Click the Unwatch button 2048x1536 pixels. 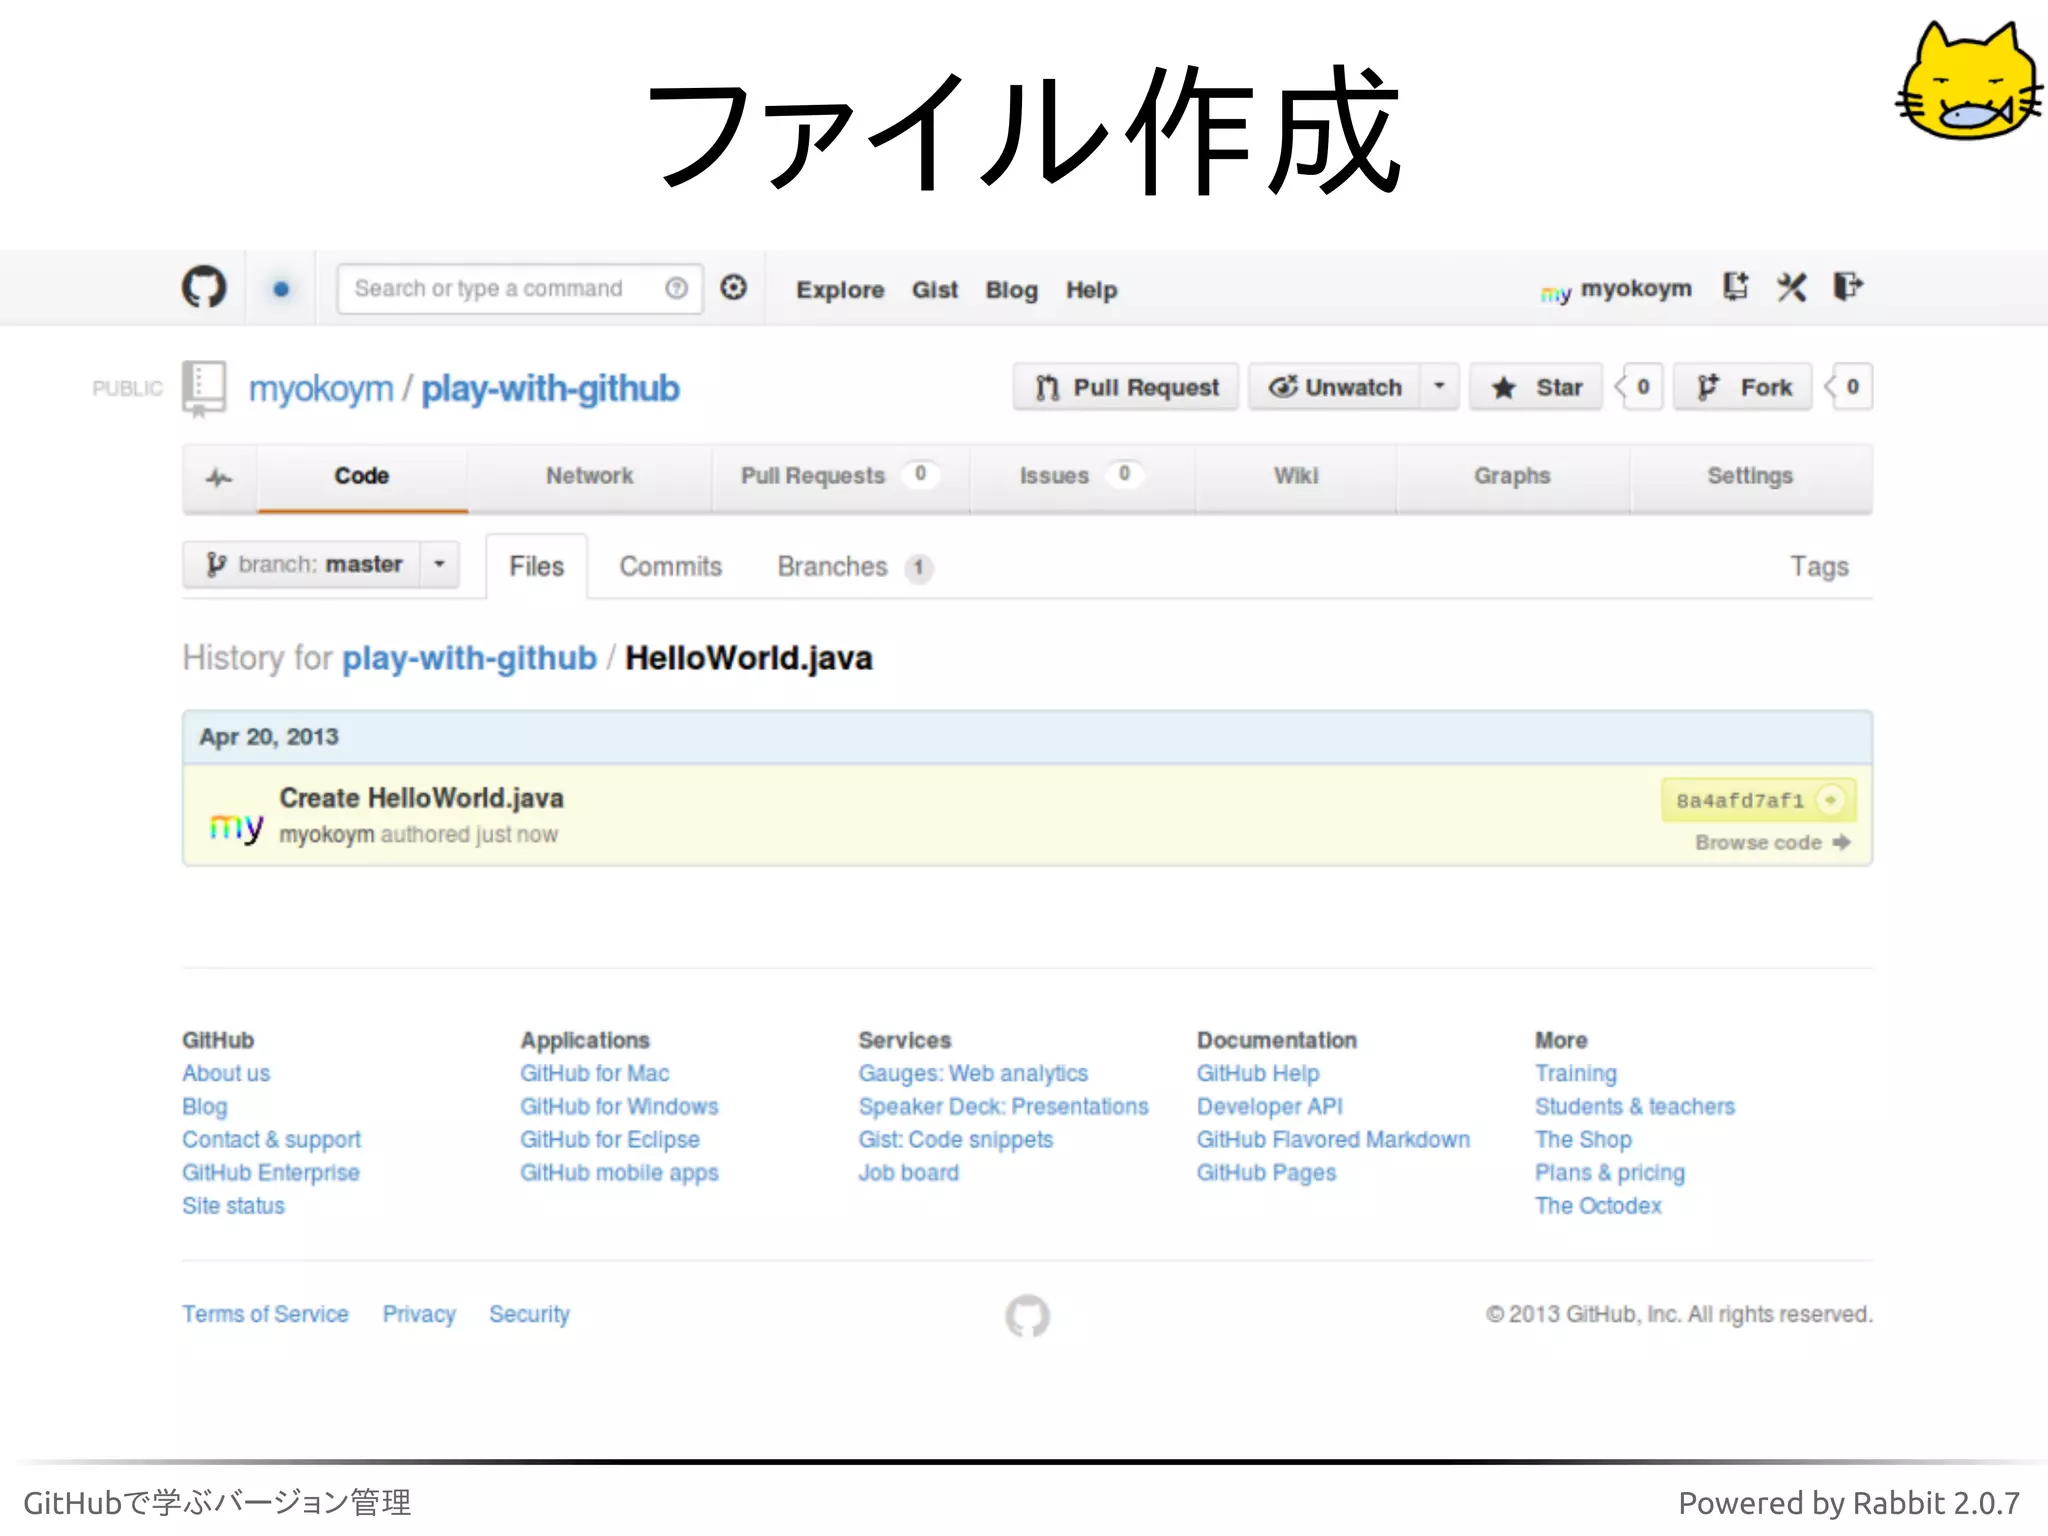click(1335, 387)
